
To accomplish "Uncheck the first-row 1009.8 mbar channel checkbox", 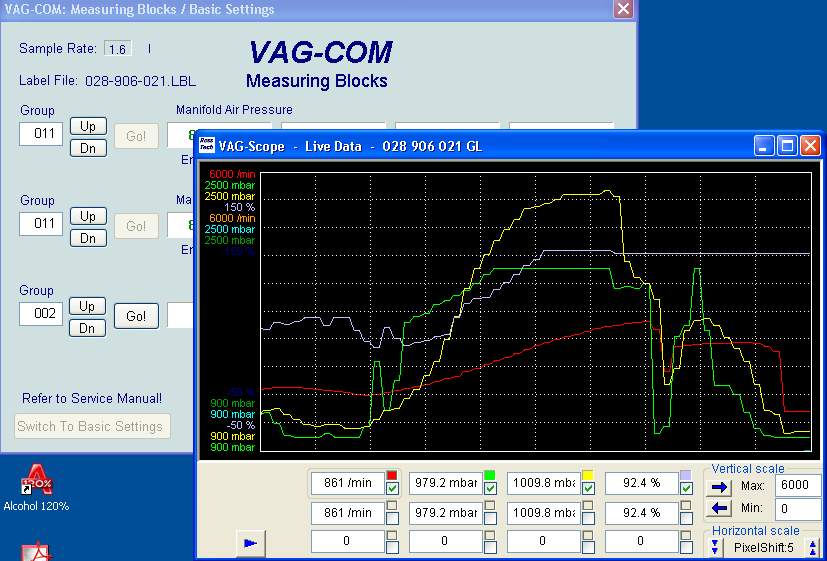I will pos(588,489).
